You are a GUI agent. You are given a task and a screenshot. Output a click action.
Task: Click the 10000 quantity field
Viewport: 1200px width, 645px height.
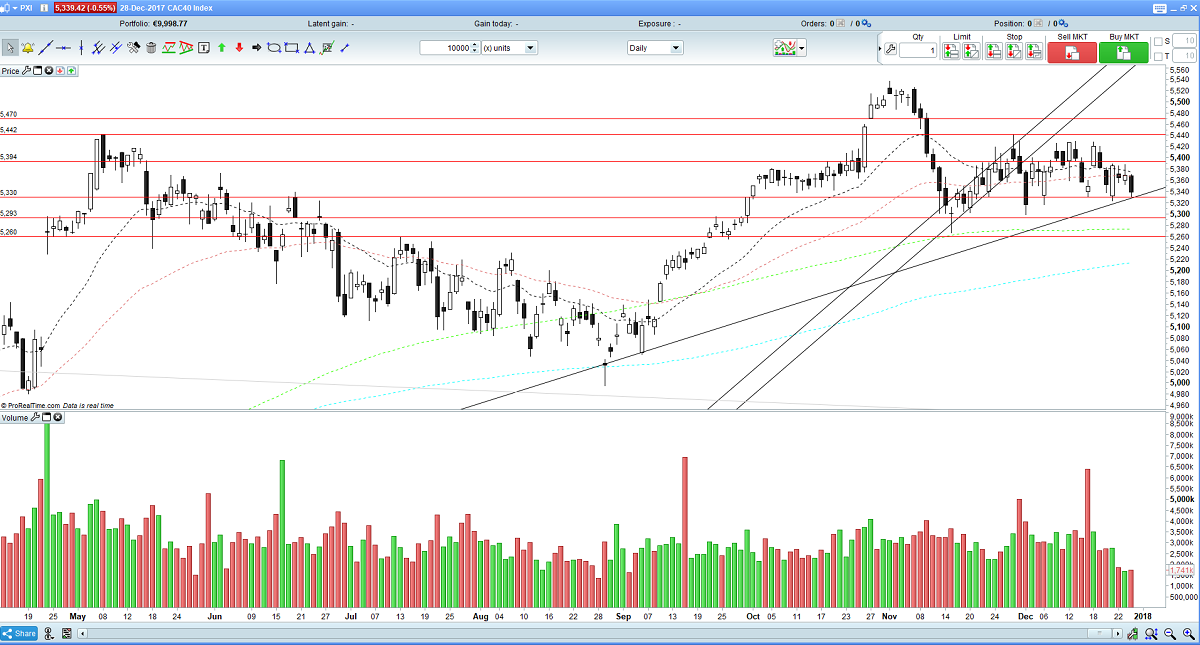(x=445, y=47)
